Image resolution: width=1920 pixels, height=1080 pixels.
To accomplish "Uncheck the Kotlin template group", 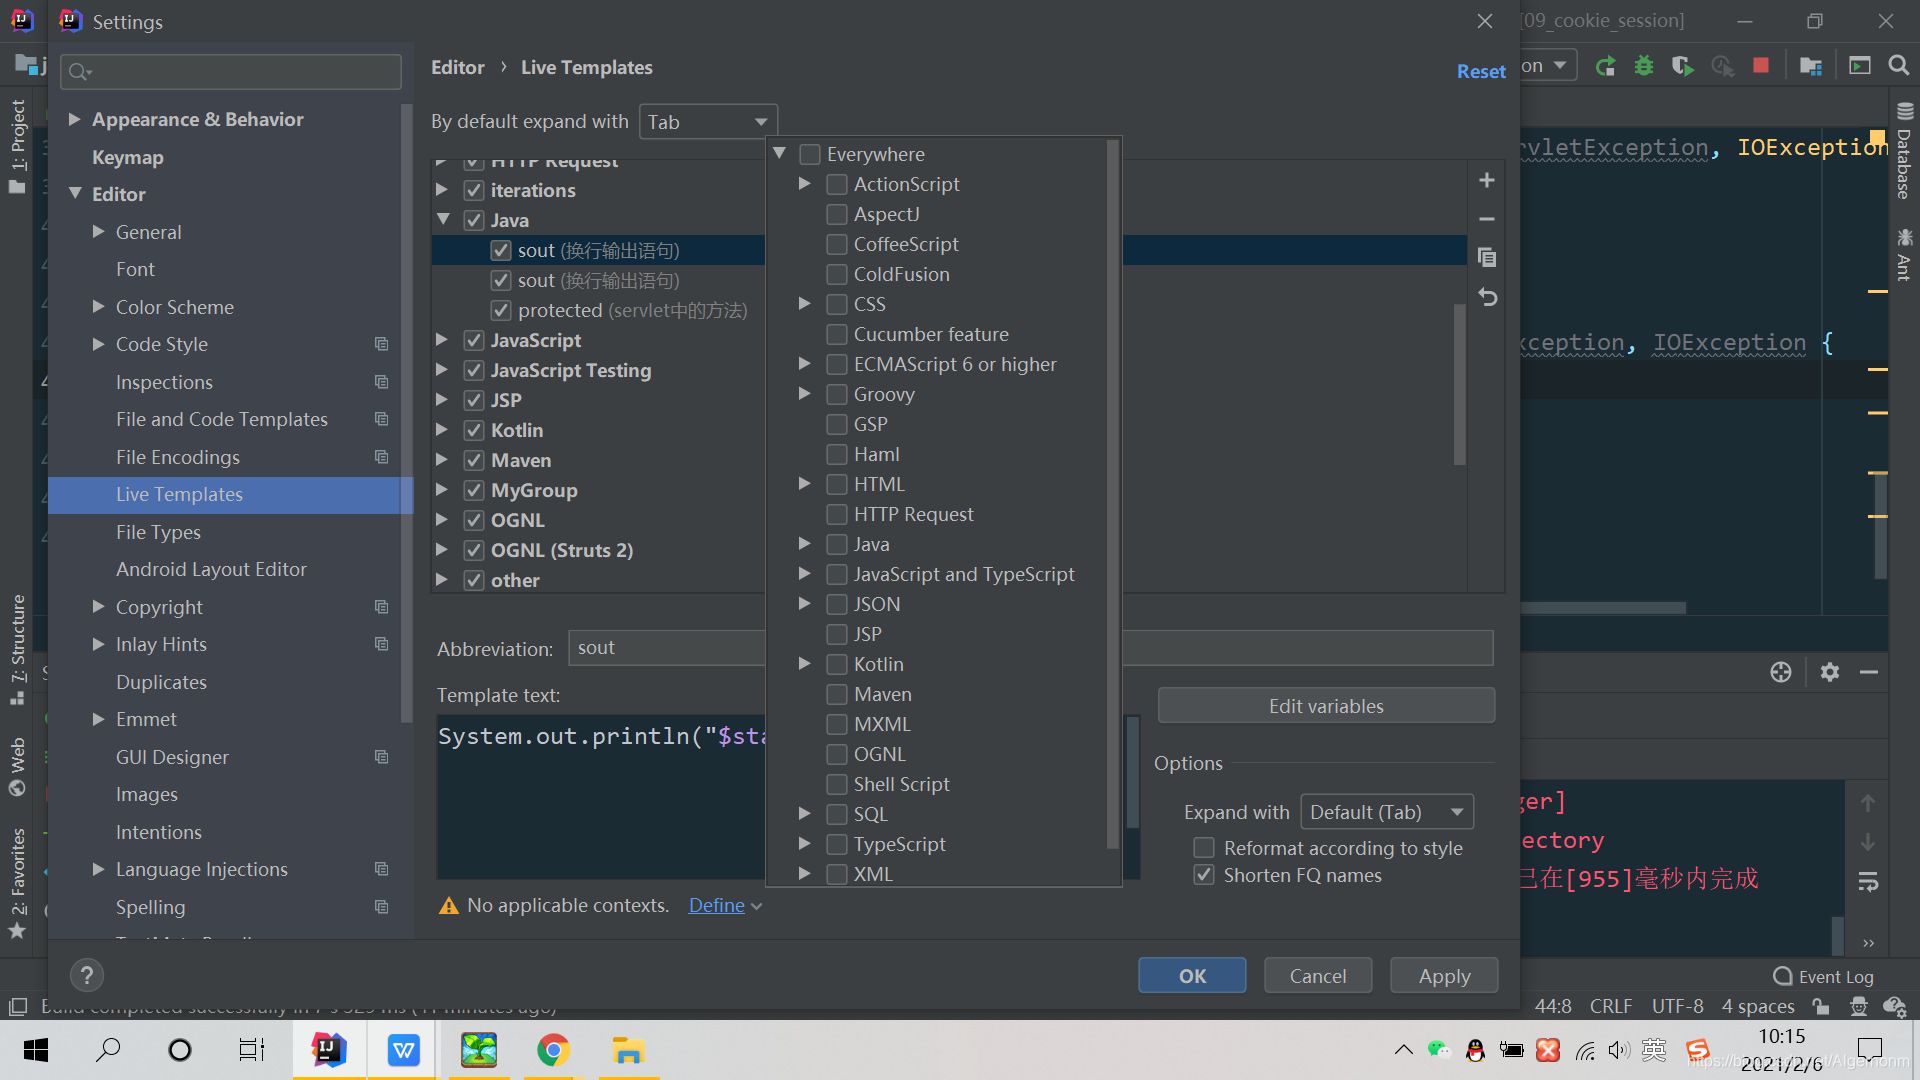I will (474, 430).
